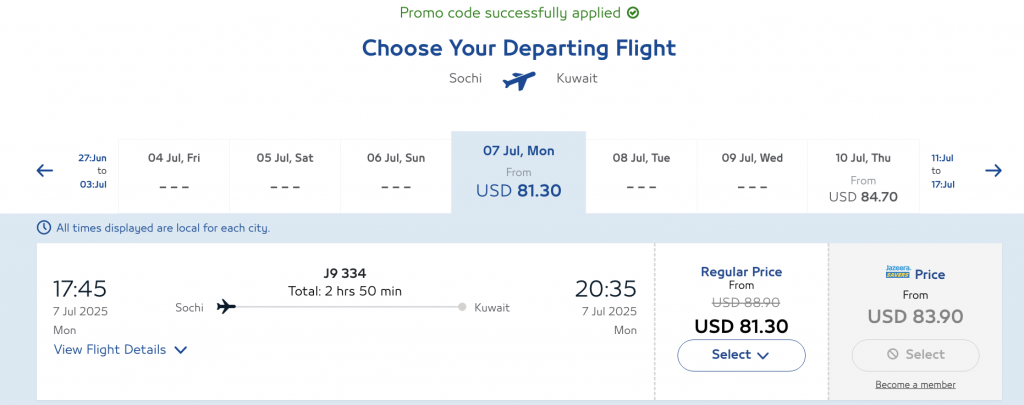Open the Regular Price Select dropdown
This screenshot has width=1024, height=405.
pyautogui.click(x=741, y=355)
